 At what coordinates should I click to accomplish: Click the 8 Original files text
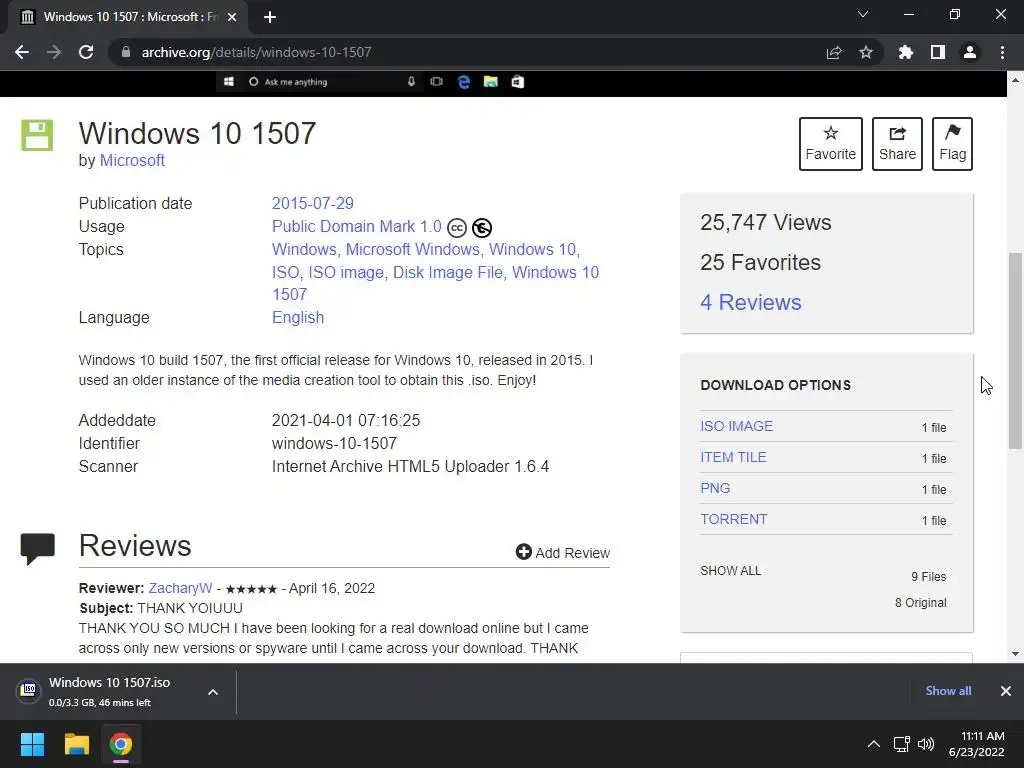point(921,603)
